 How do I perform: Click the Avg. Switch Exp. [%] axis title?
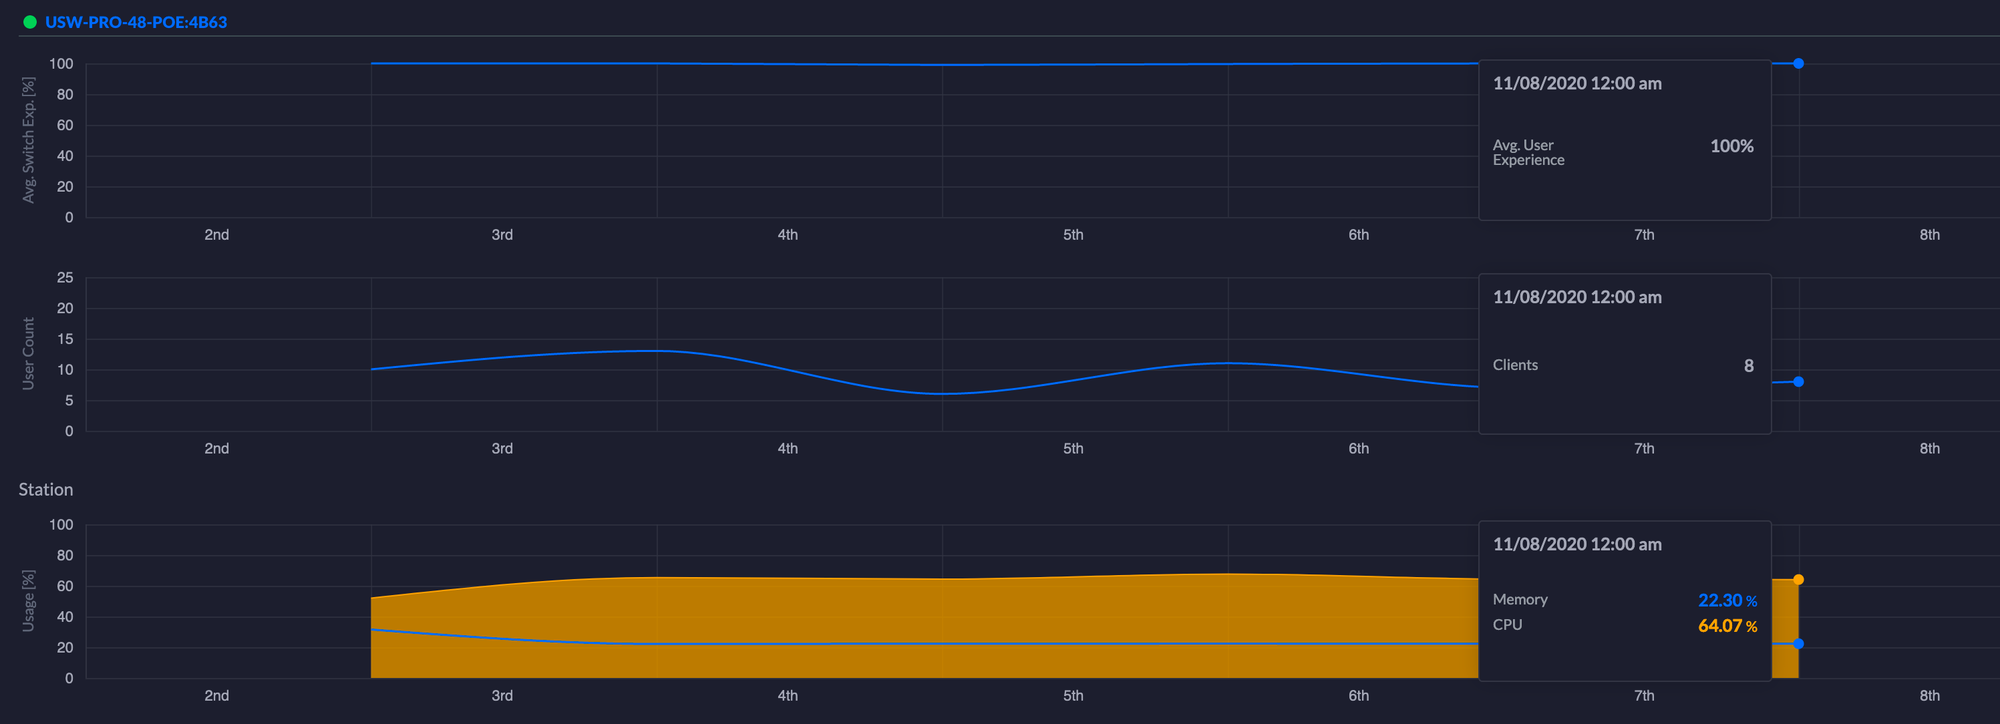coord(29,140)
